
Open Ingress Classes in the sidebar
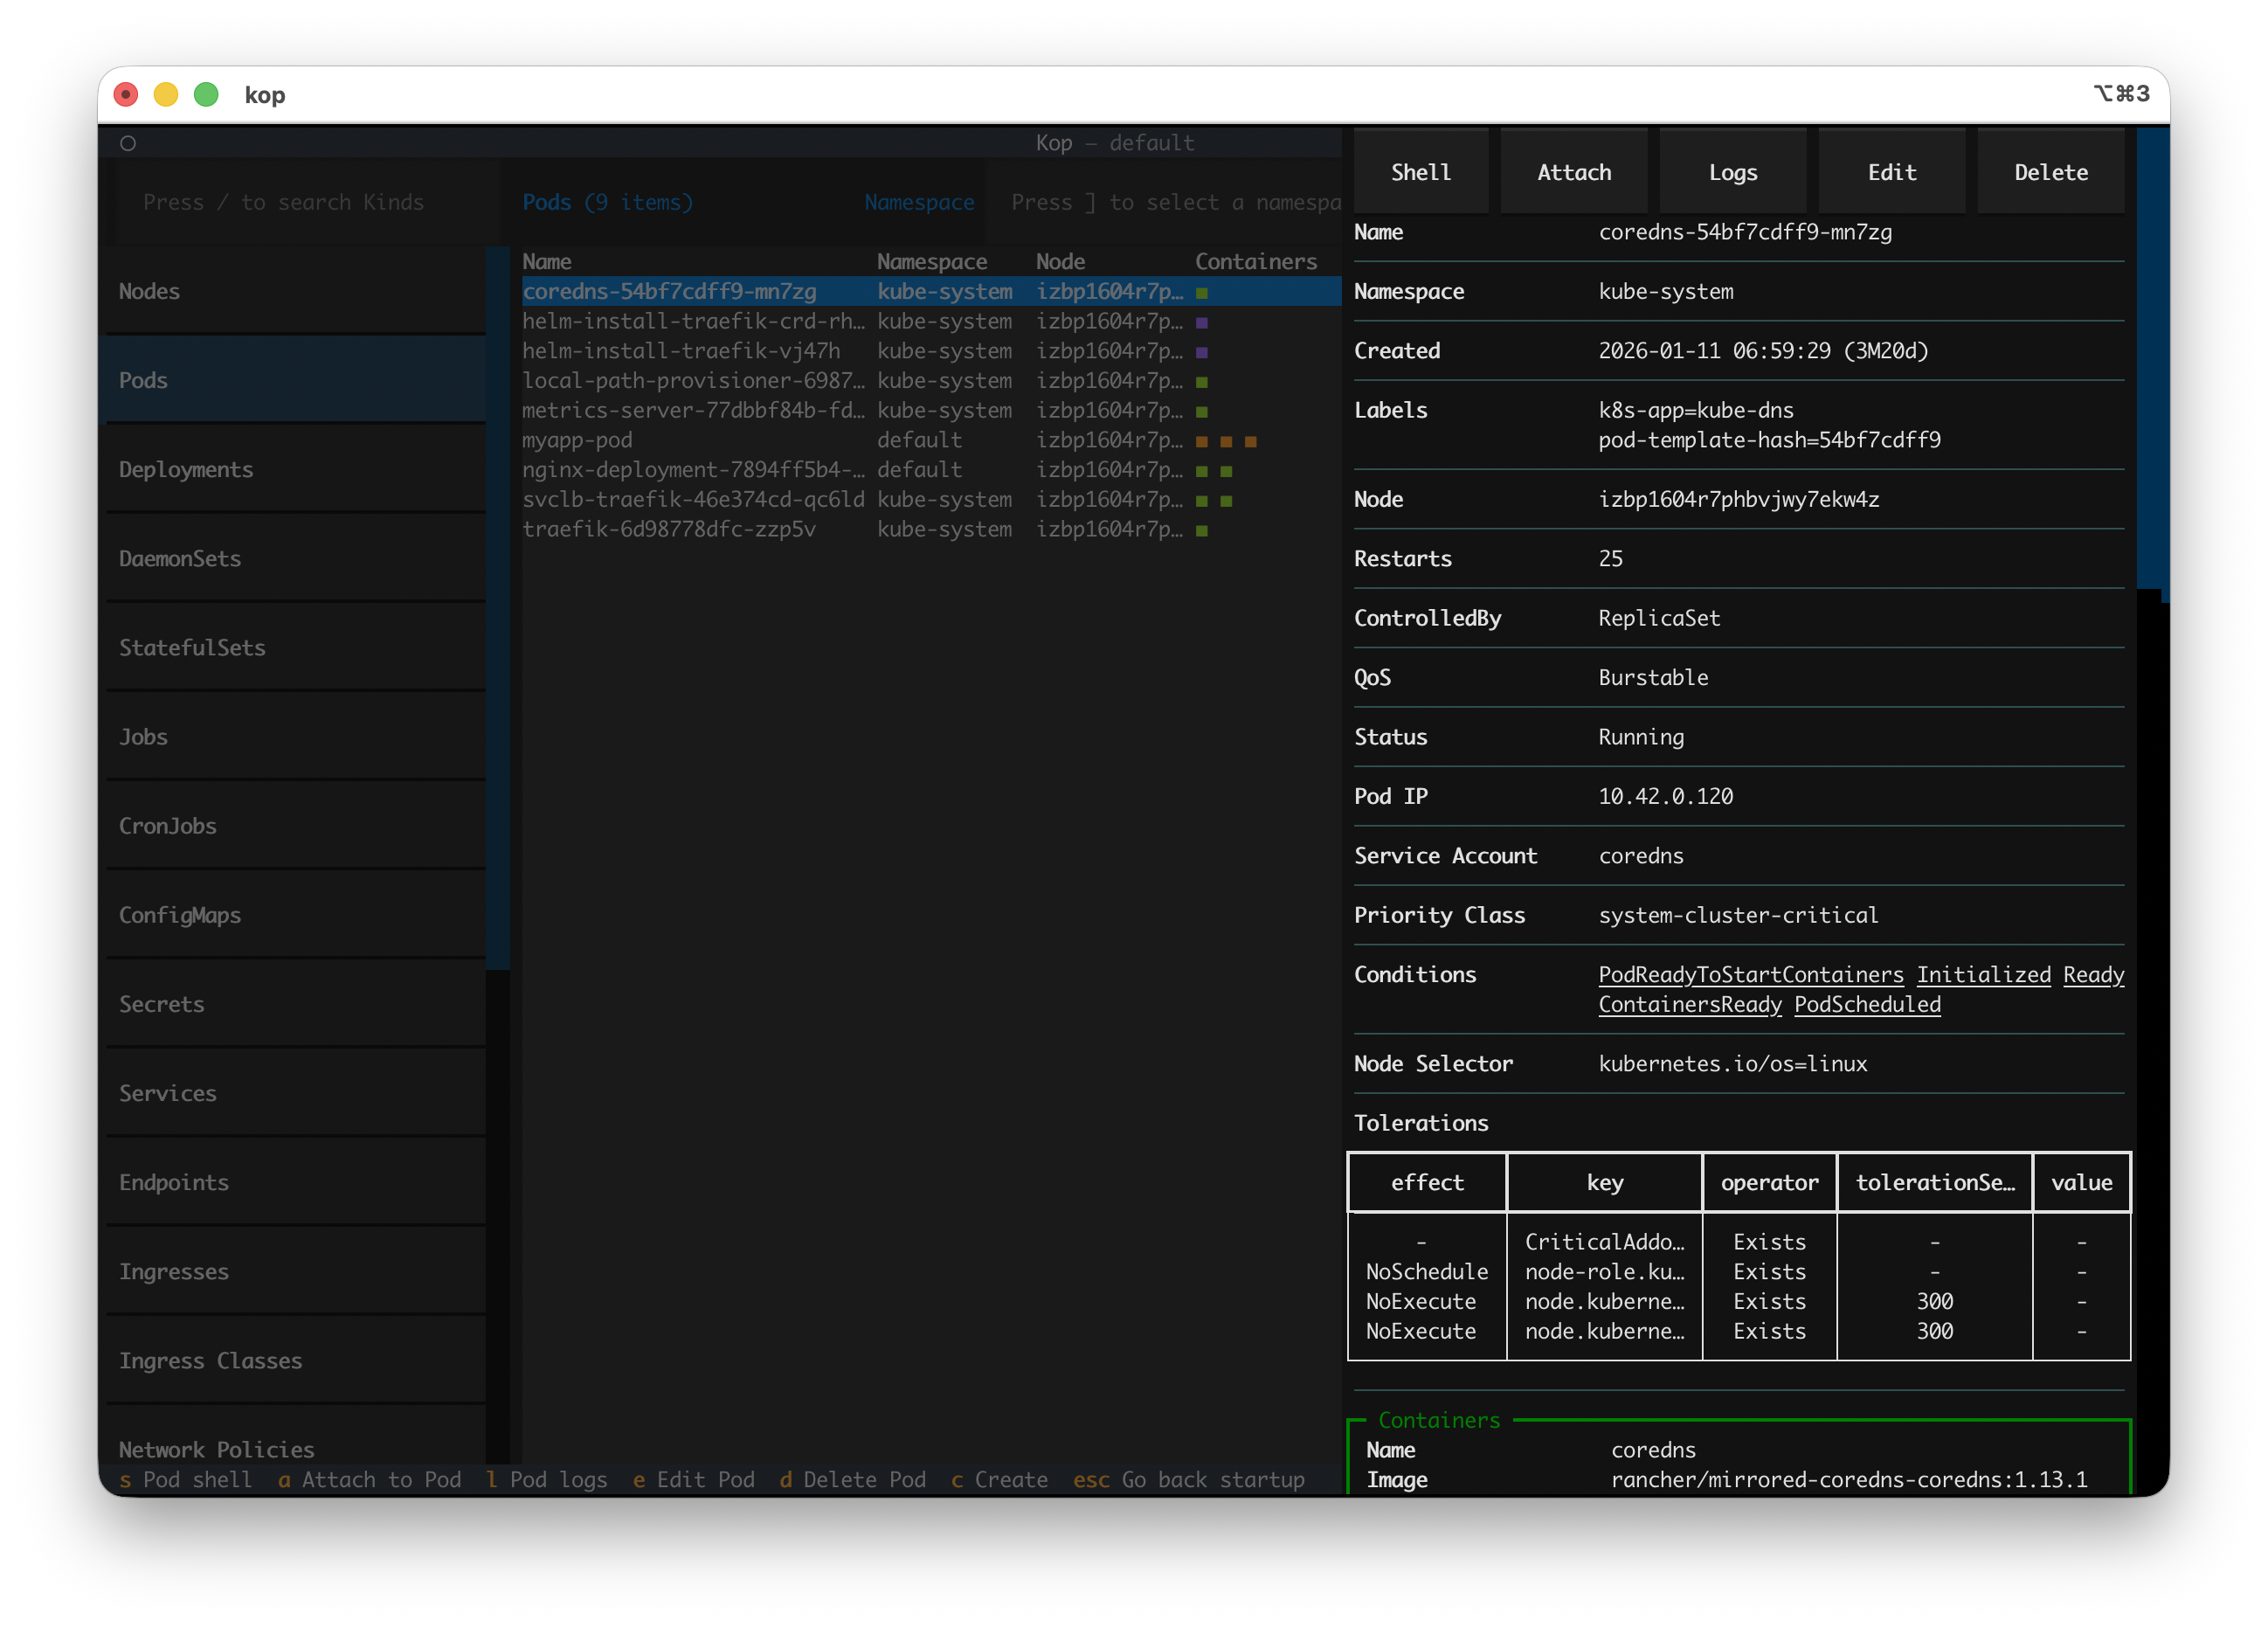click(296, 1359)
